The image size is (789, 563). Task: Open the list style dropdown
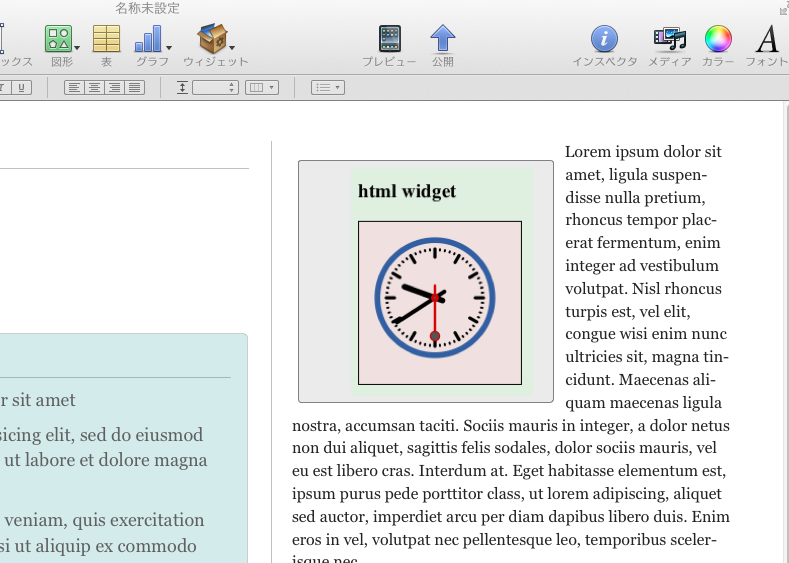coord(328,88)
